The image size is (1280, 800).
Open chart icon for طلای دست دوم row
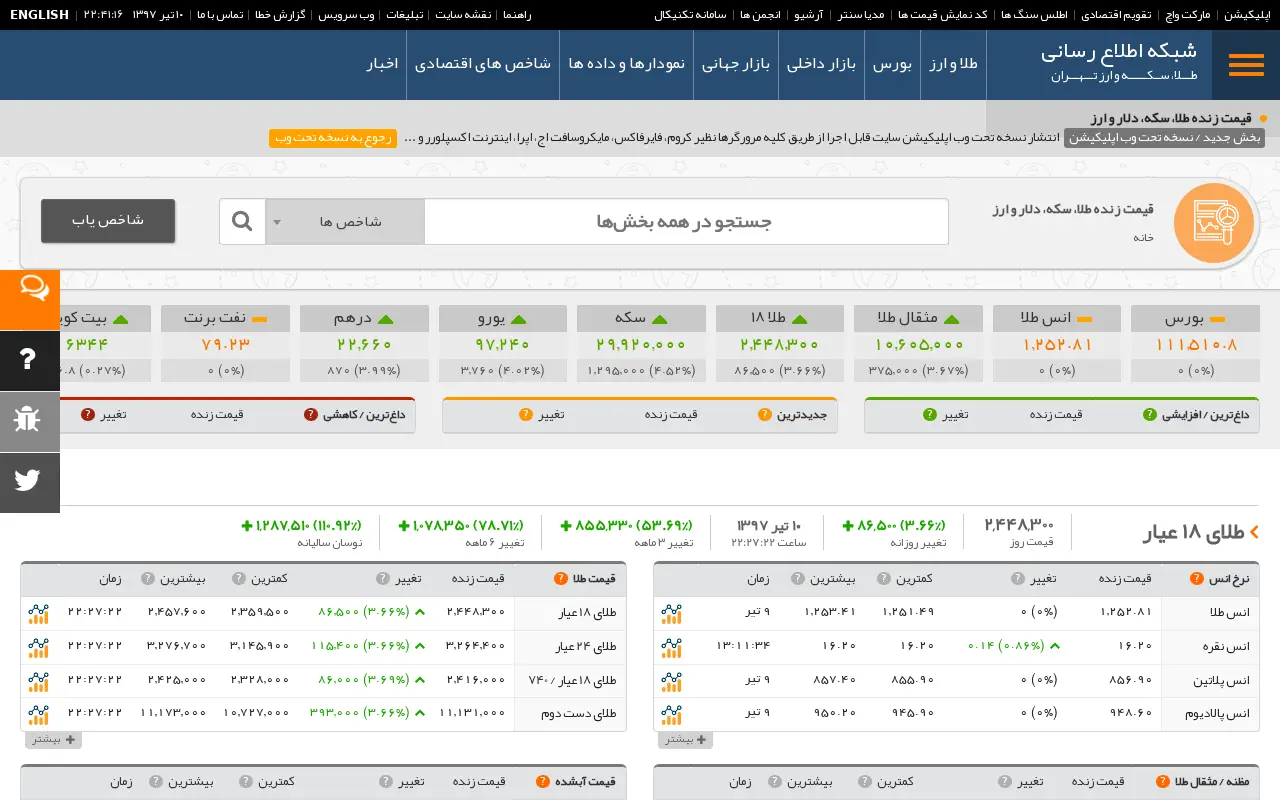click(38, 715)
